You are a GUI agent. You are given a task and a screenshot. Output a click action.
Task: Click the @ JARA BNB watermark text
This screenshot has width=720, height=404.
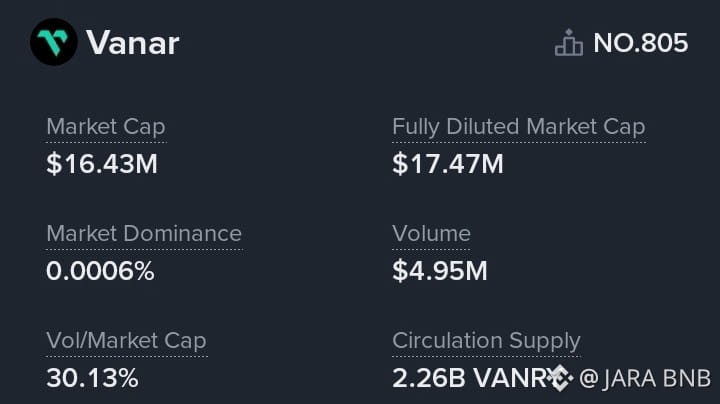644,379
